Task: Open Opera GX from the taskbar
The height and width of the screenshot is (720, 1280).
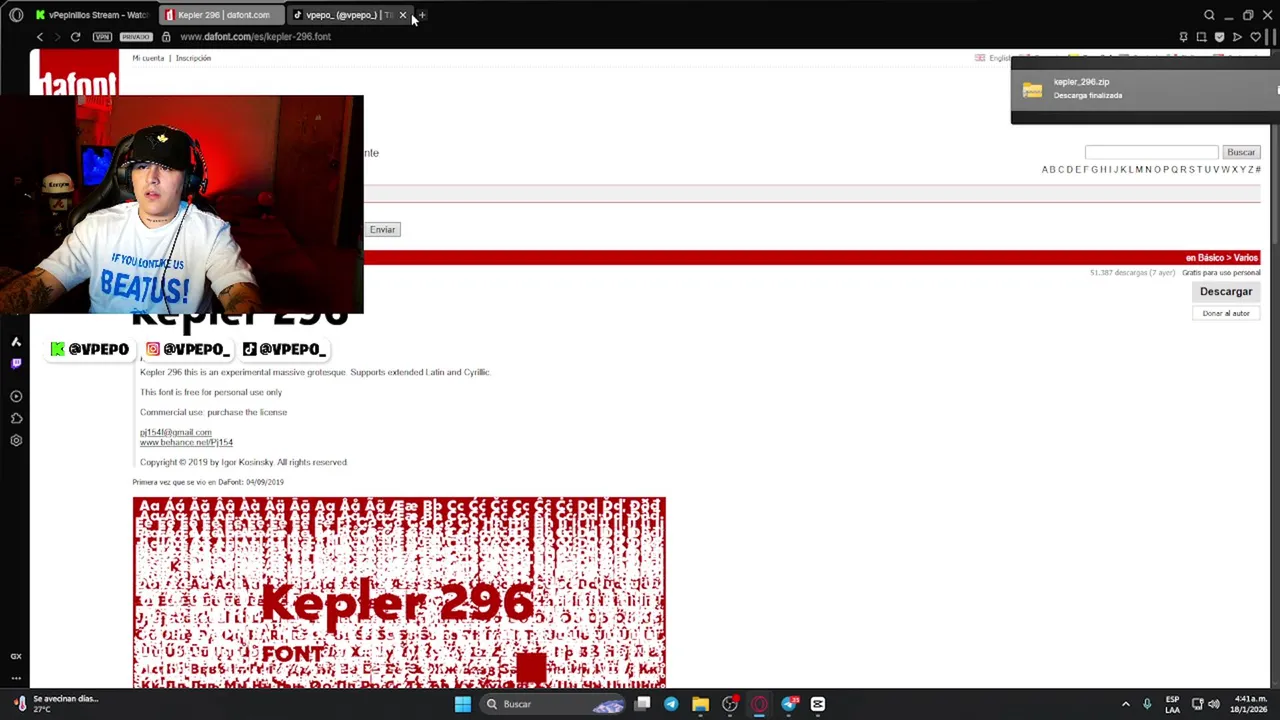Action: (759, 704)
